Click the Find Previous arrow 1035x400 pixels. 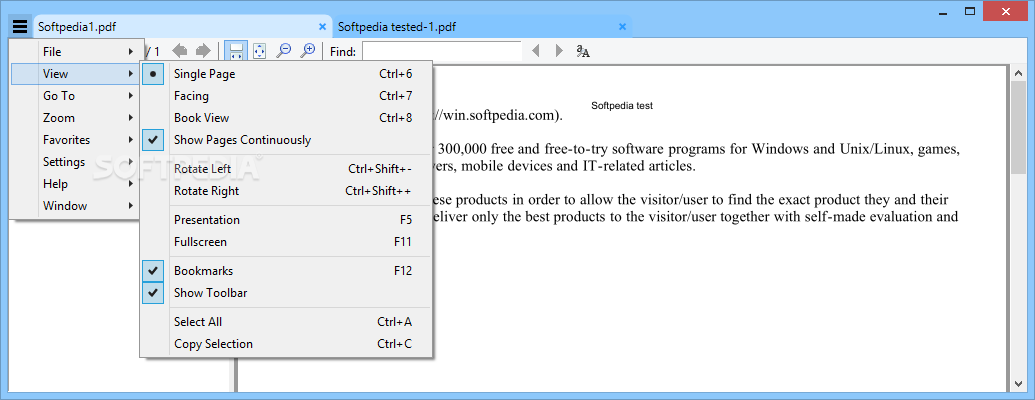536,51
